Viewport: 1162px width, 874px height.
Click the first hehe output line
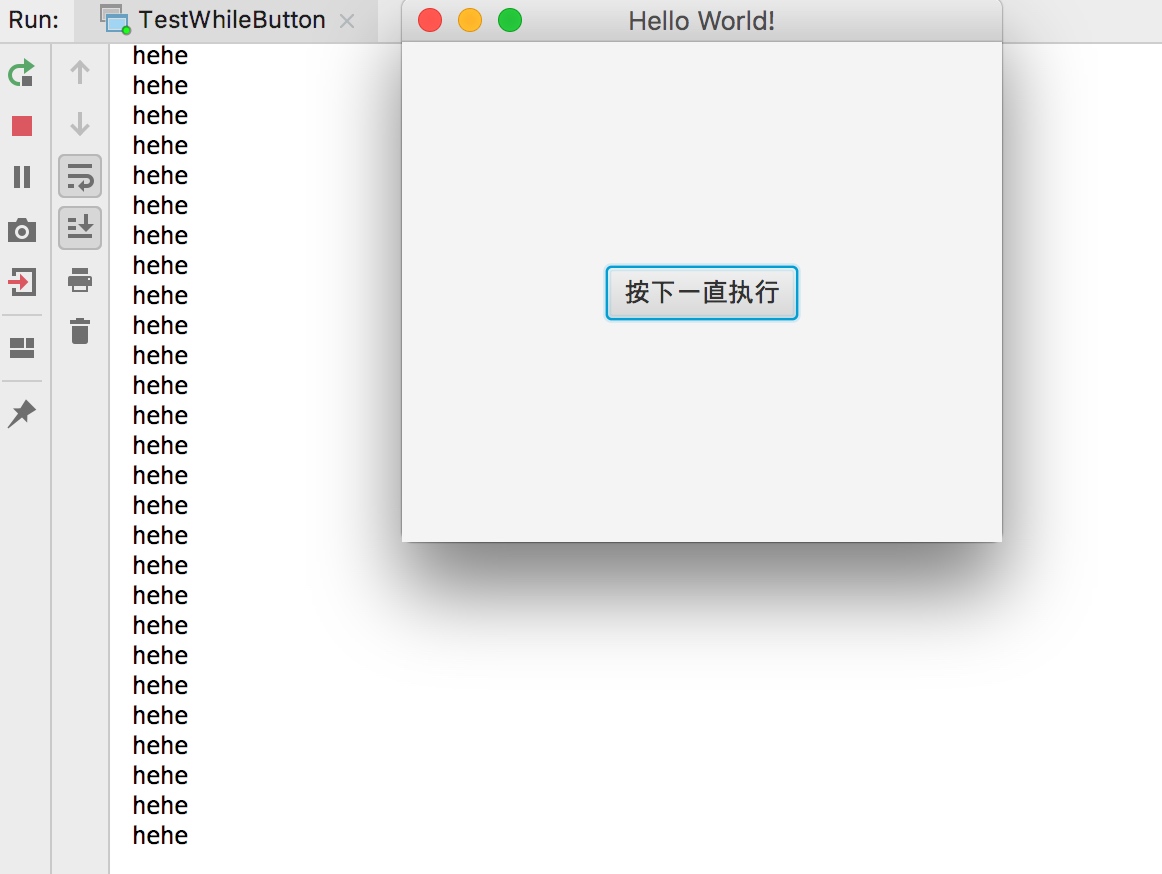coord(159,55)
